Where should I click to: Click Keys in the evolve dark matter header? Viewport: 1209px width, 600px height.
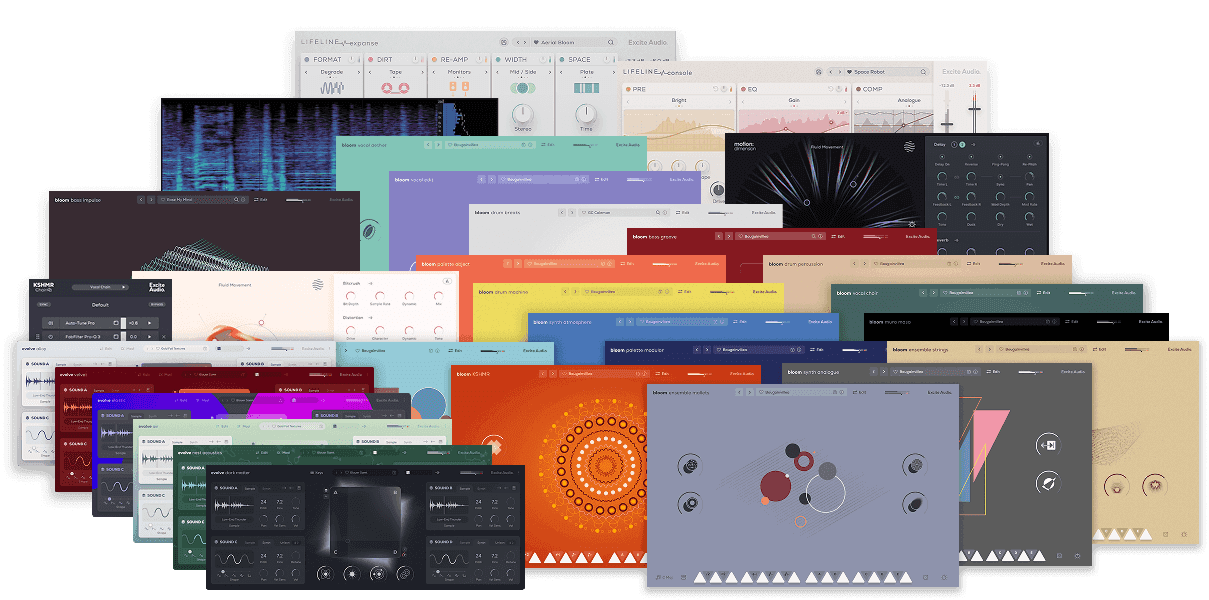316,473
